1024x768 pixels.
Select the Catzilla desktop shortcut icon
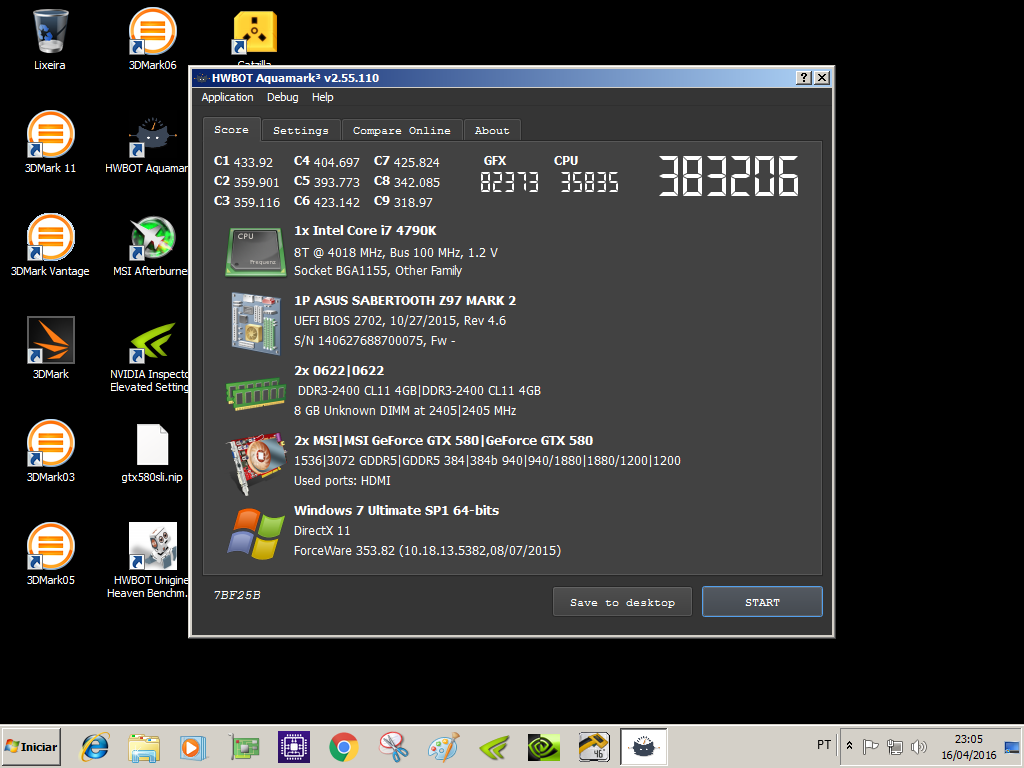[255, 33]
